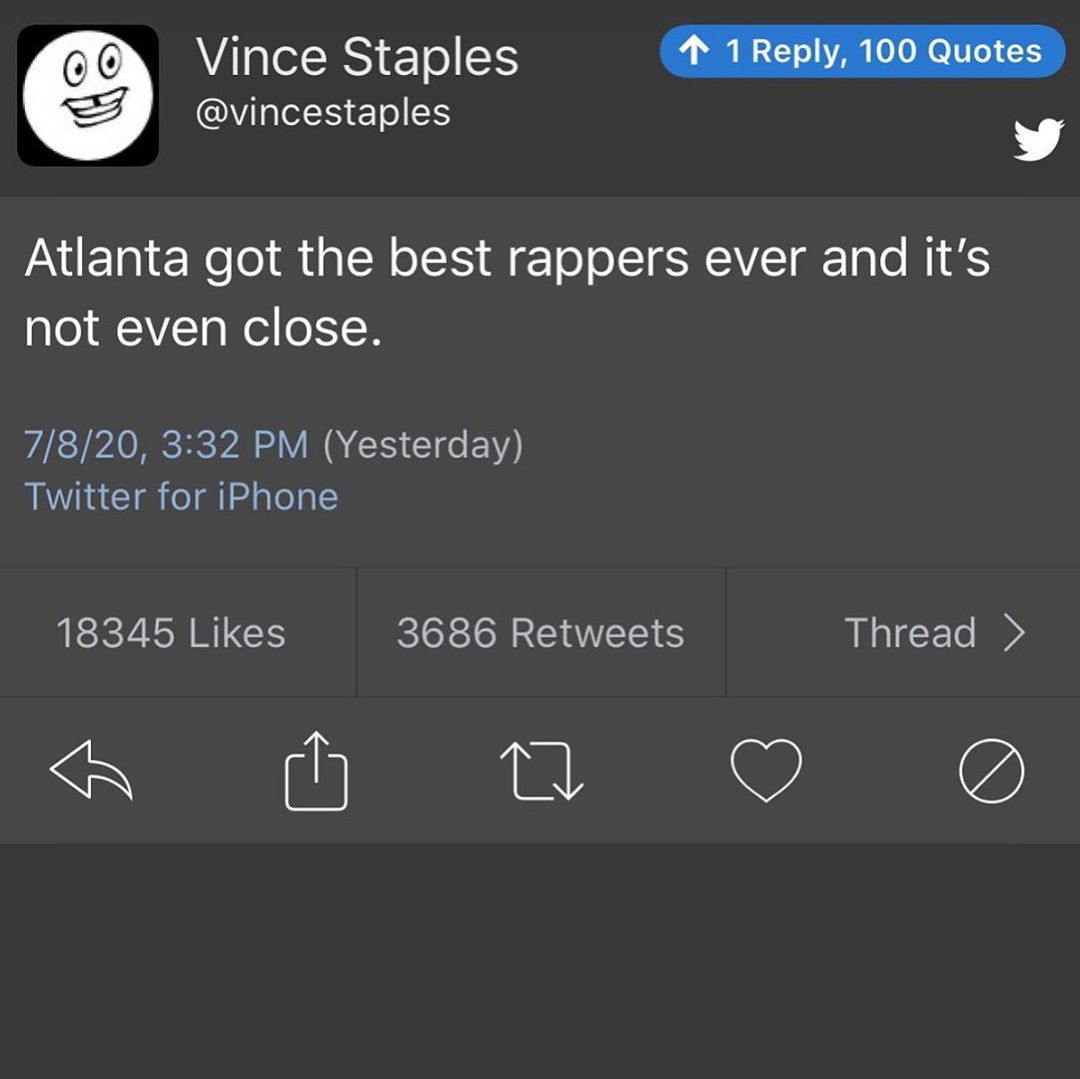Open the Twitter for iPhone link
Screen dimensions: 1080x1079
coord(181,496)
